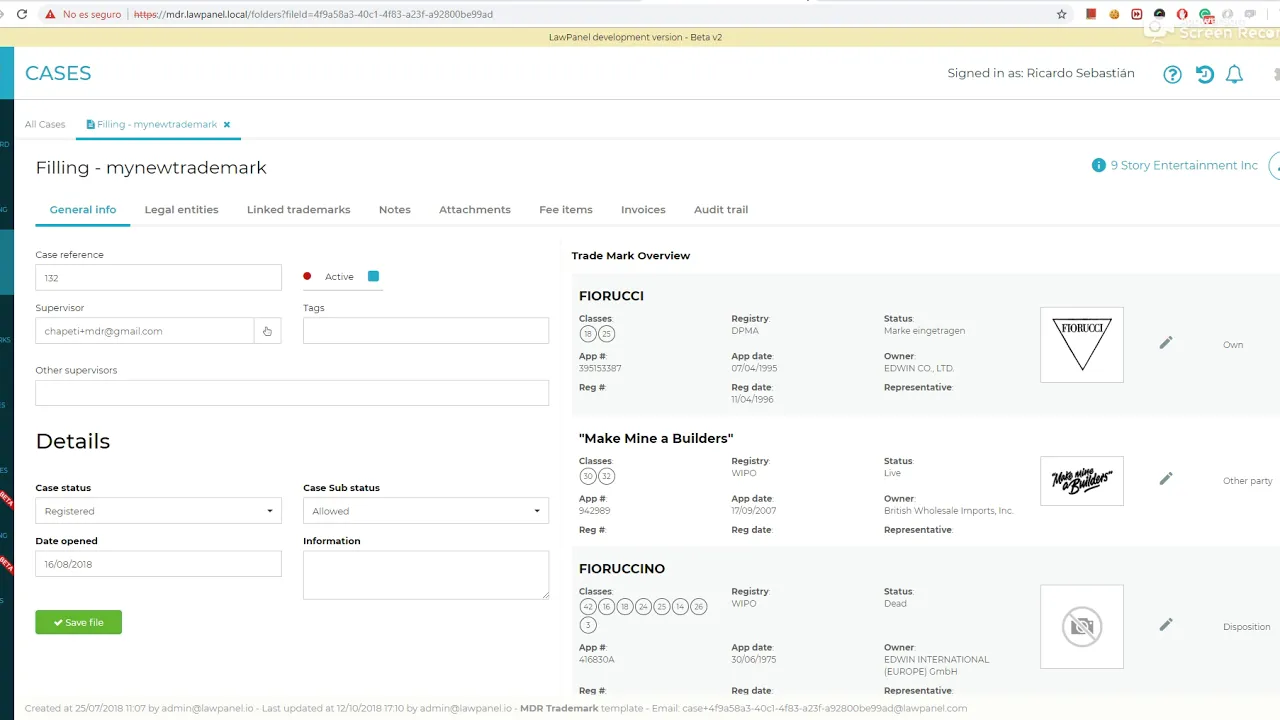Image resolution: width=1280 pixels, height=720 pixels.
Task: Click the "Make Mine a Builders" title
Action: click(656, 438)
